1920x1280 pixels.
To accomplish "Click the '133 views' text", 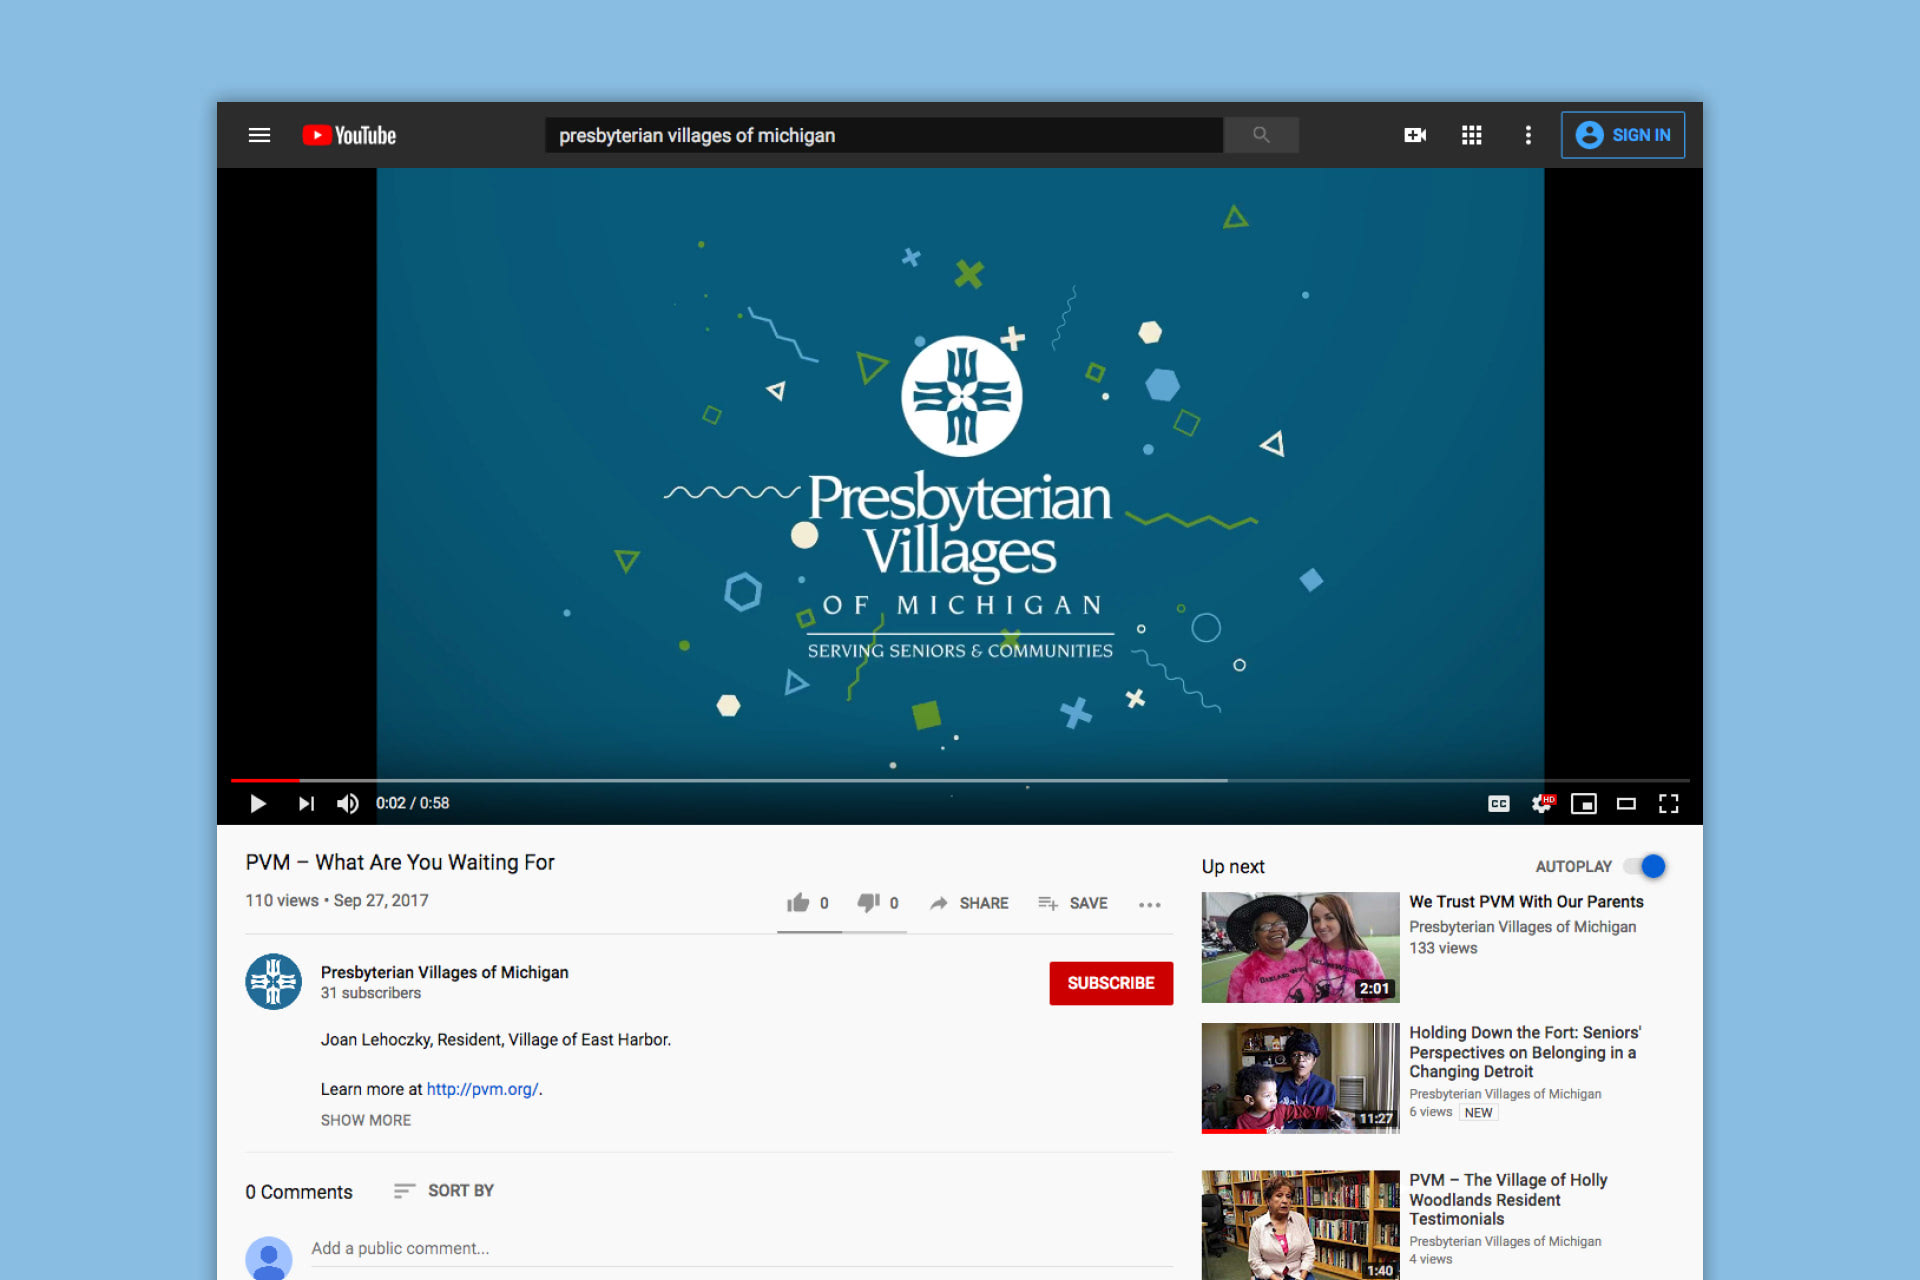I will [x=1443, y=948].
